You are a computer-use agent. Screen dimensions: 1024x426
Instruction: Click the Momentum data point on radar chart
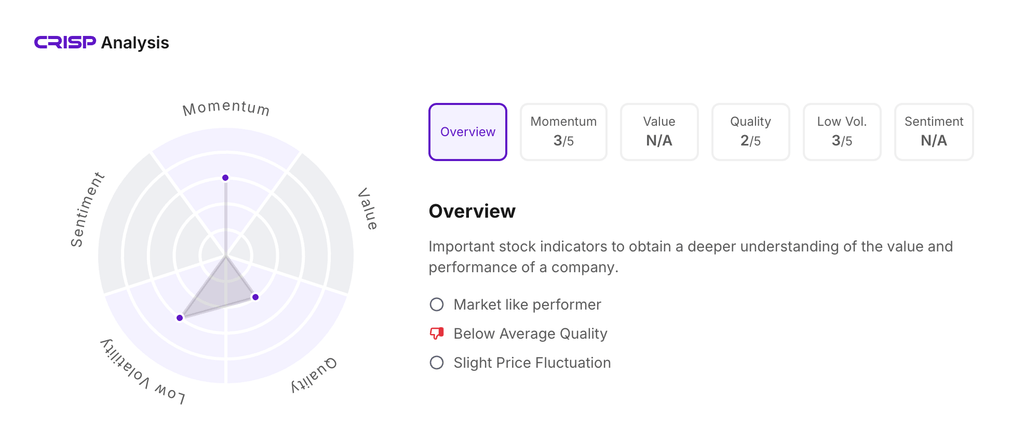pyautogui.click(x=226, y=178)
